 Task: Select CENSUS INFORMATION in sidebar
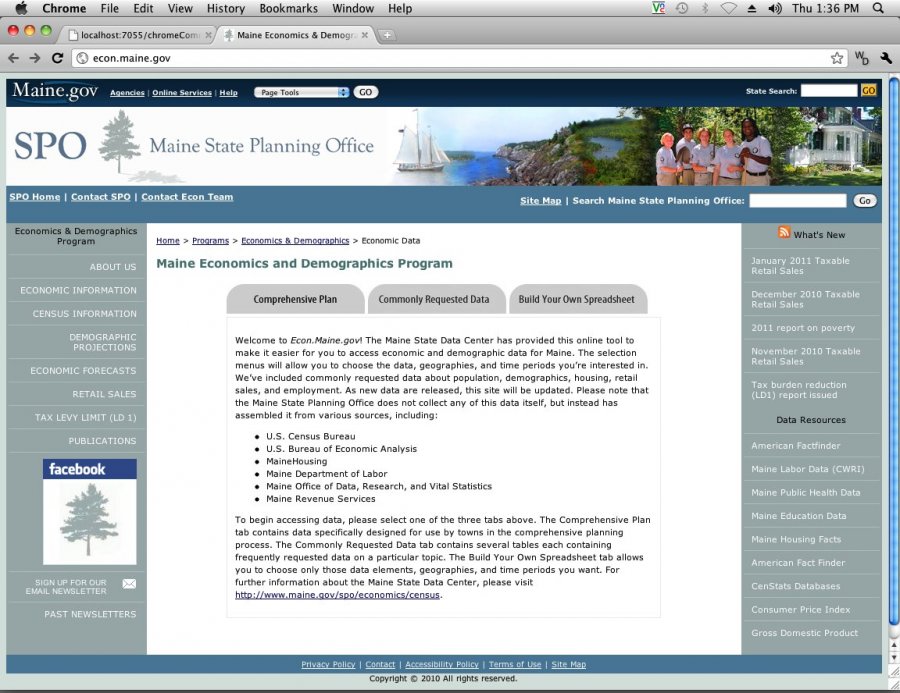tap(84, 314)
